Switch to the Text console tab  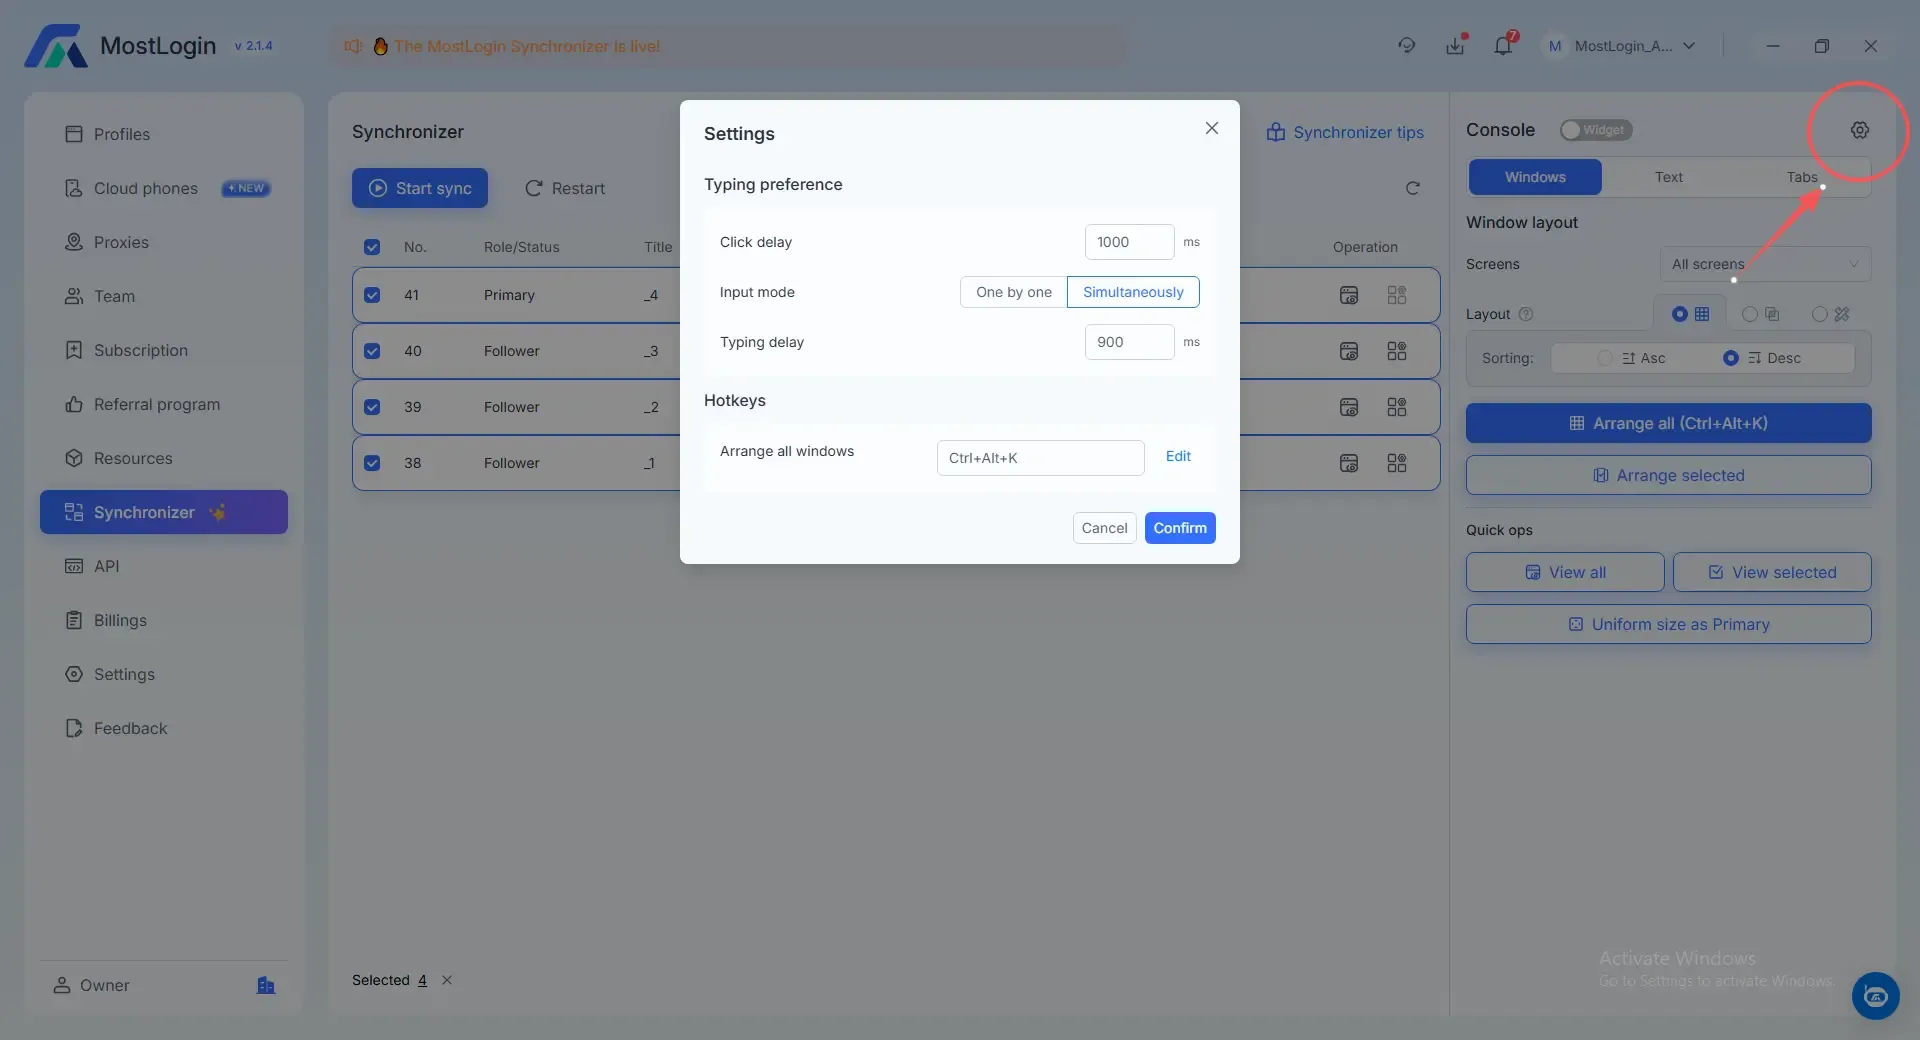coord(1668,177)
